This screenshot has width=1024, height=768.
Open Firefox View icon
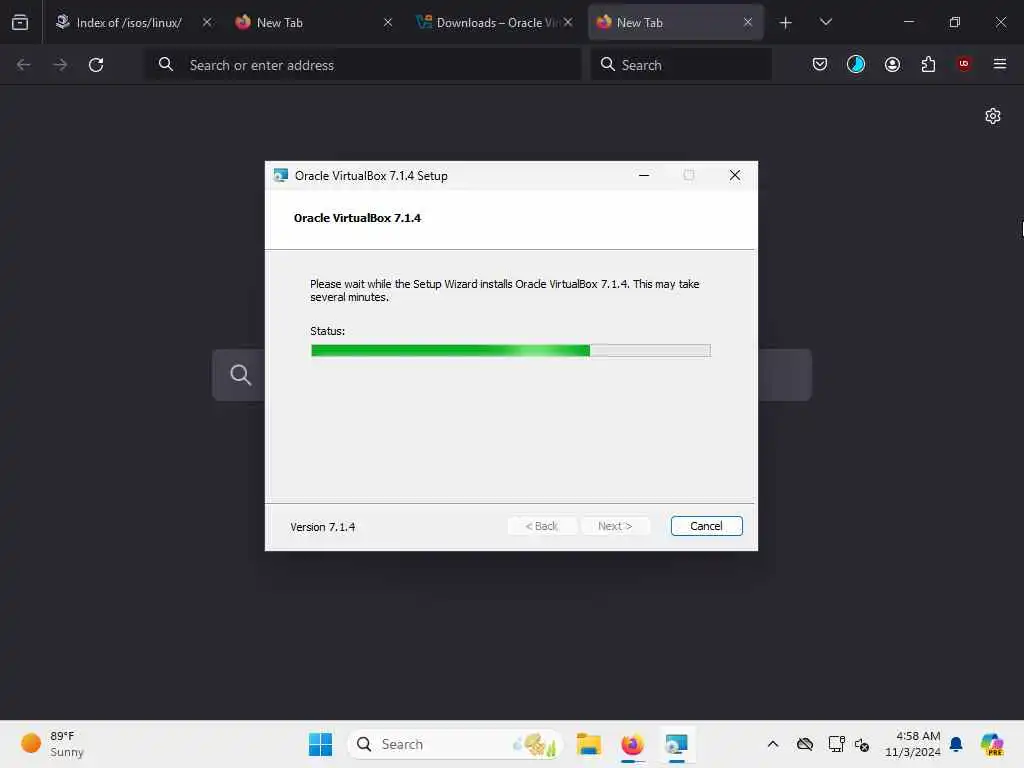20,23
